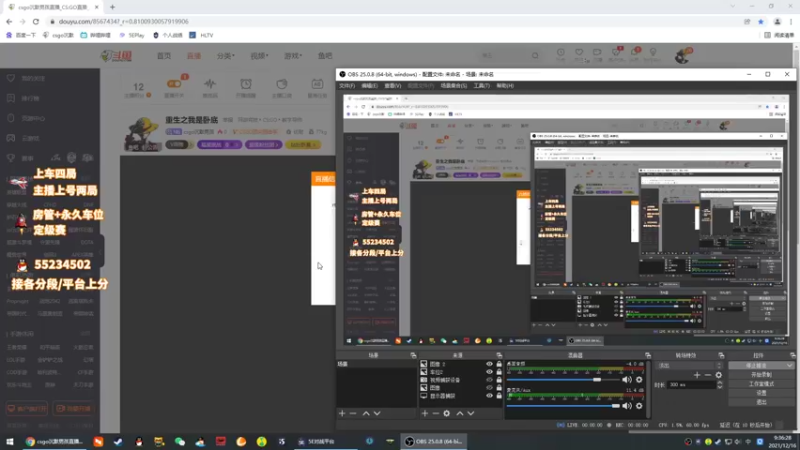The height and width of the screenshot is (450, 800).
Task: Toggle the Douyu live broadcast switch
Action: (x=174, y=84)
